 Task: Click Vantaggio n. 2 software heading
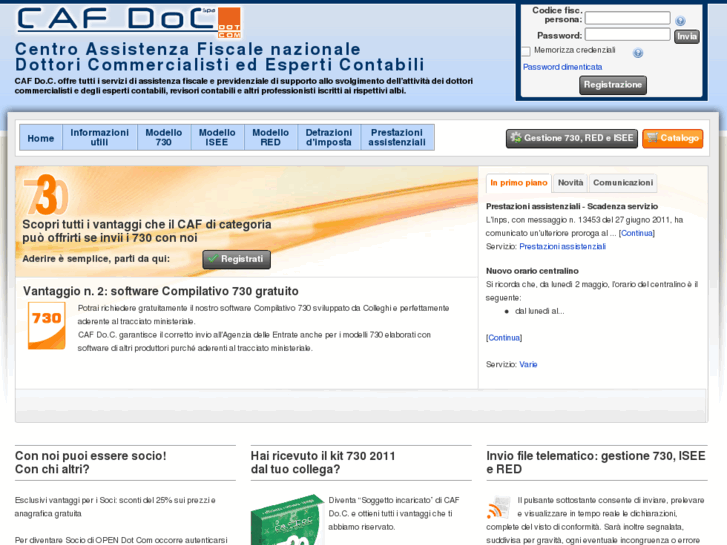(x=161, y=291)
